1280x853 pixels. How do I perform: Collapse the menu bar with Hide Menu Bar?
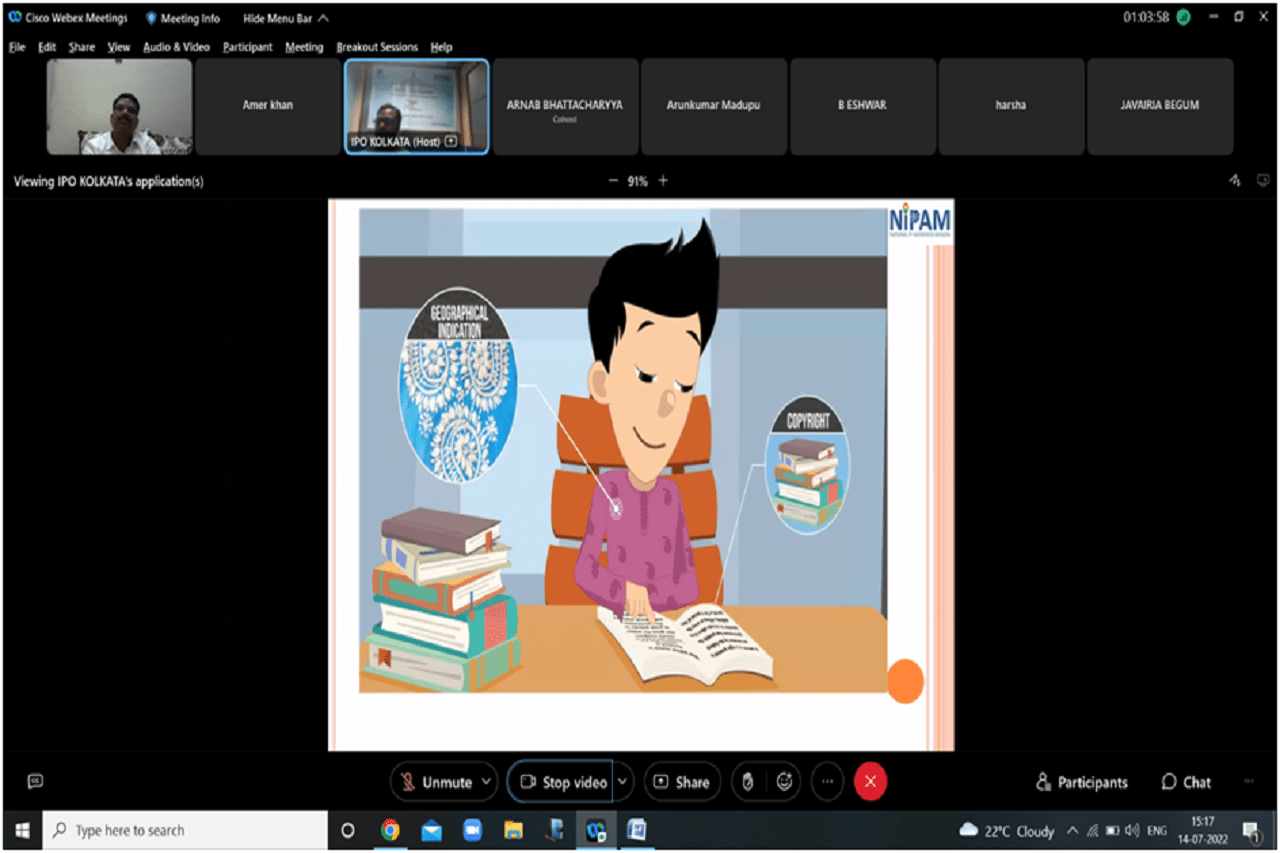click(285, 18)
